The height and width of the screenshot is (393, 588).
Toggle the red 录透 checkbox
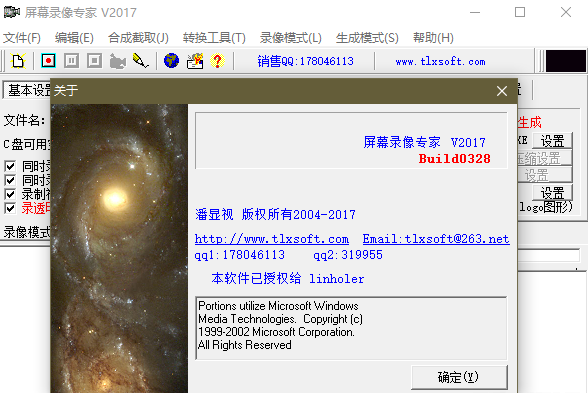pyautogui.click(x=10, y=208)
